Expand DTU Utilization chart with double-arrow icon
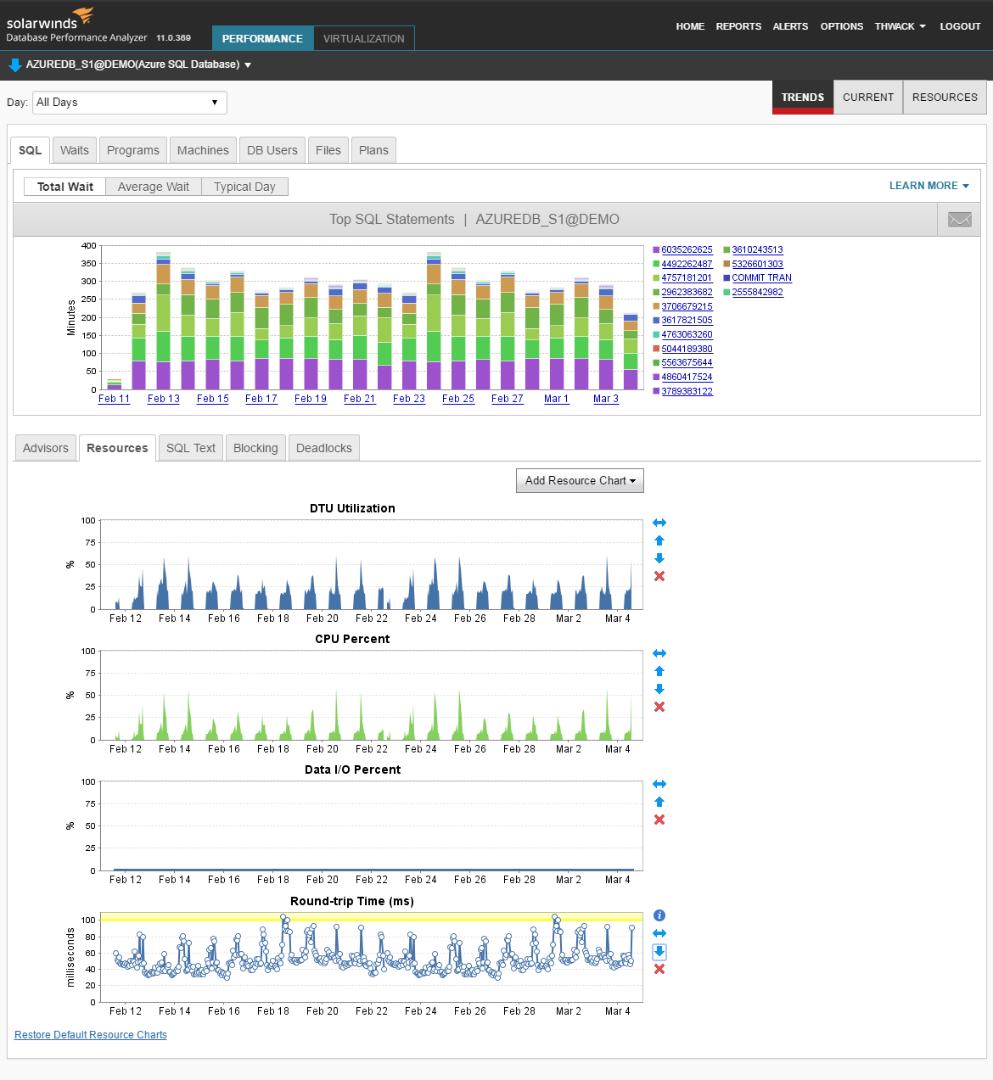This screenshot has width=993, height=1080. pos(659,523)
